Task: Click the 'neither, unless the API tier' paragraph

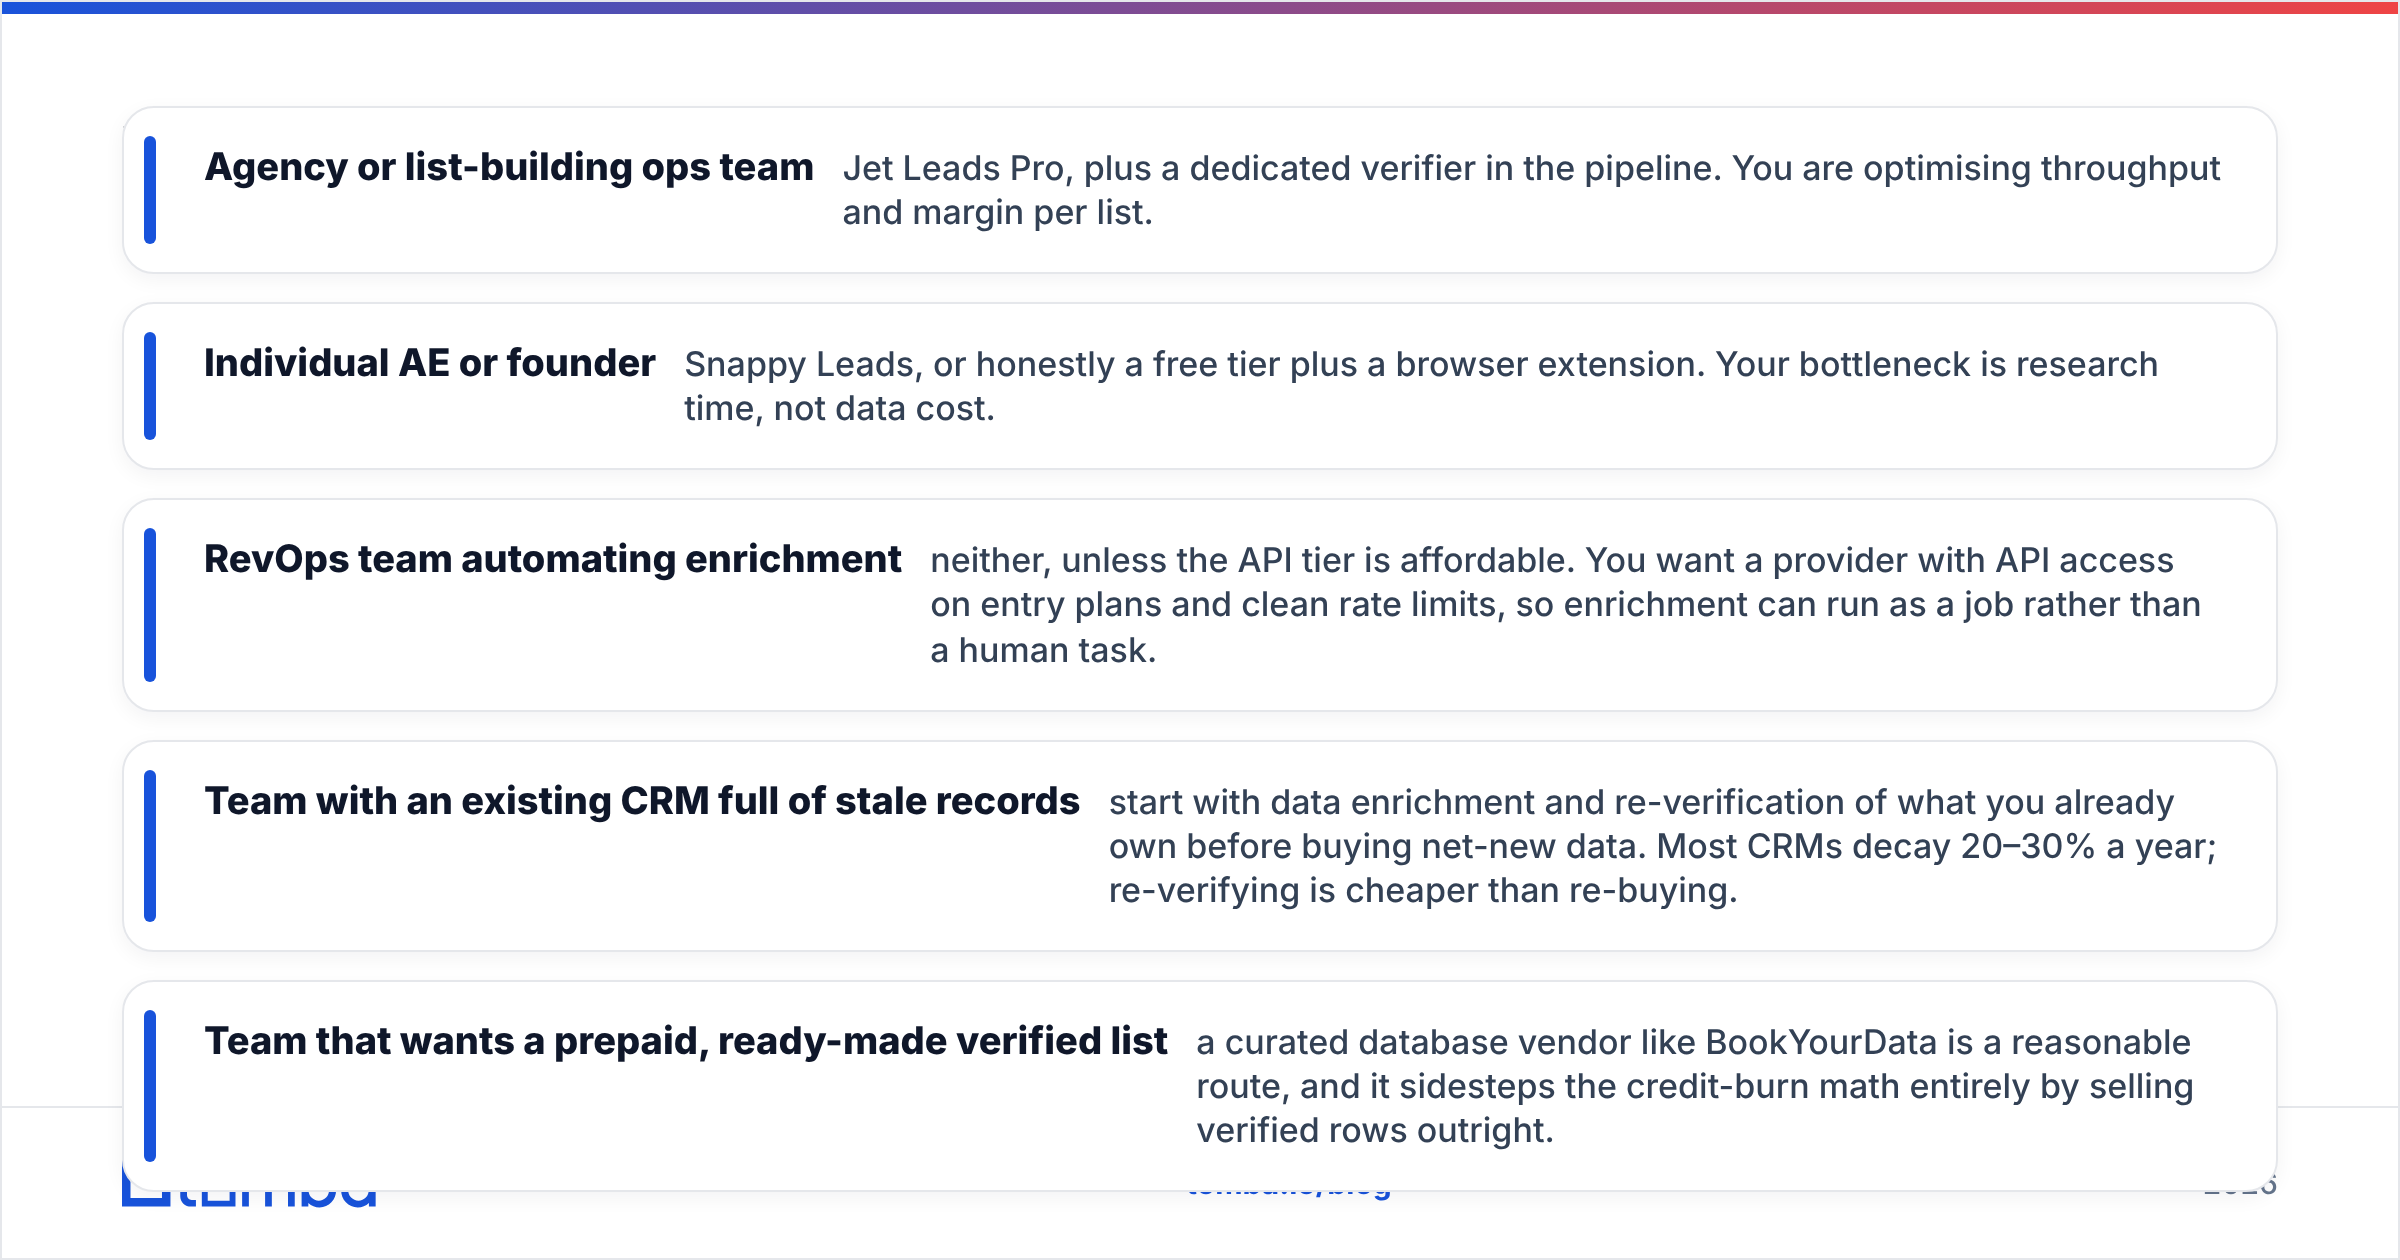Action: [1565, 605]
